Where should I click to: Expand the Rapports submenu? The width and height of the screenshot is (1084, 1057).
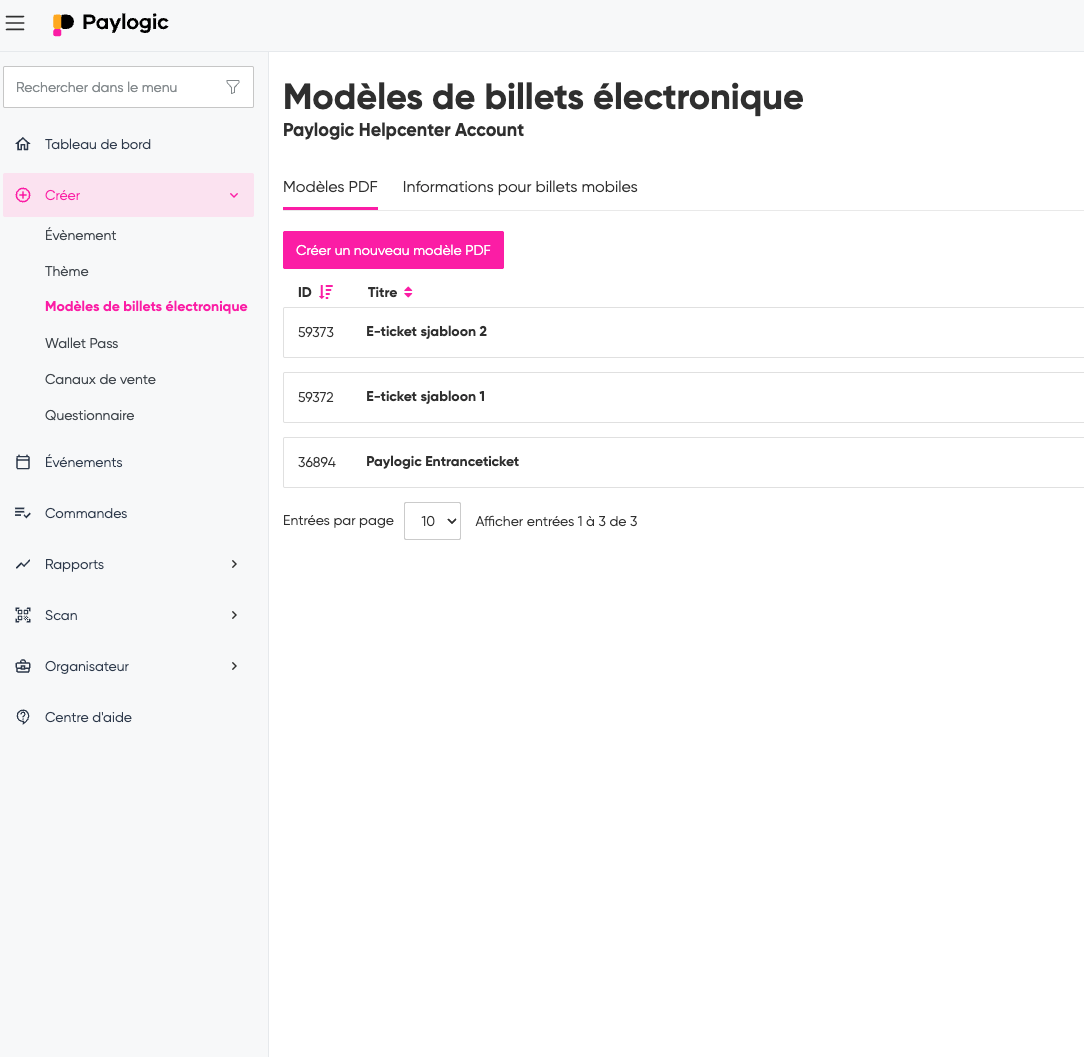coord(234,564)
